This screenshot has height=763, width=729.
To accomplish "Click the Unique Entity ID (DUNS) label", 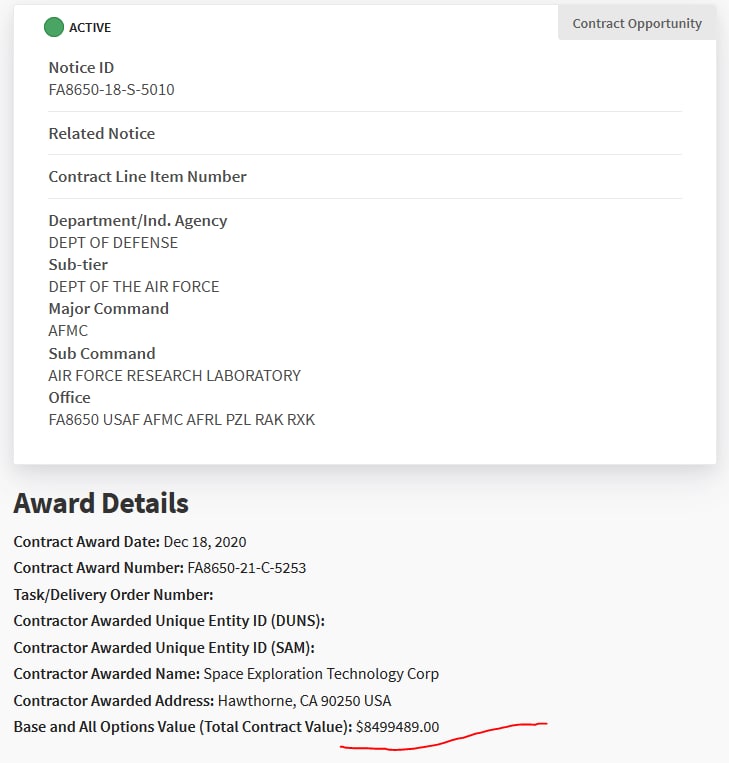I will [x=169, y=621].
